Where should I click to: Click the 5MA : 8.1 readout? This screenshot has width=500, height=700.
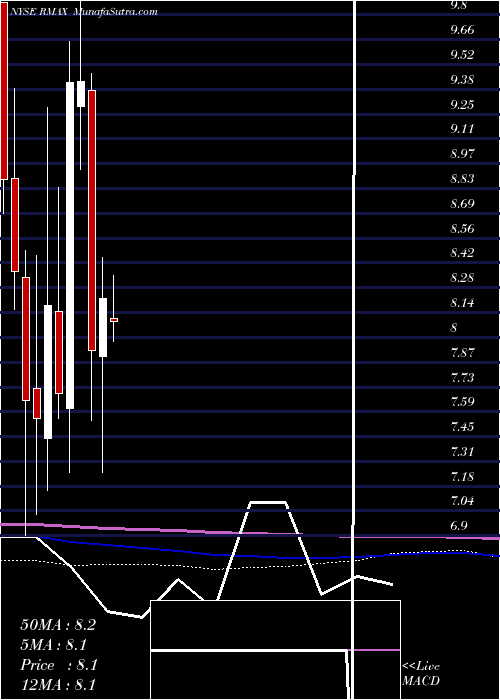pos(53,645)
